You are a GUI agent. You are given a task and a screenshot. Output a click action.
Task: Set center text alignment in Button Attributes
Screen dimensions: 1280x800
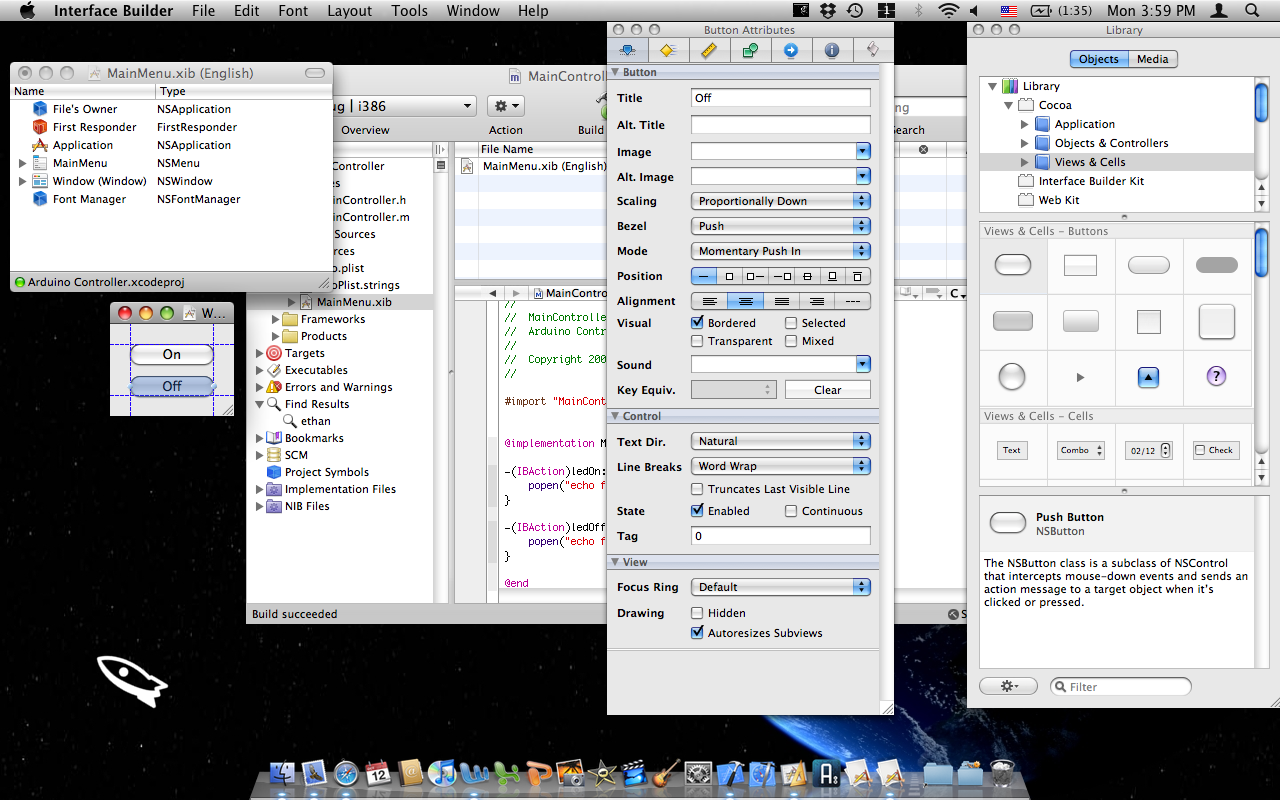745,301
